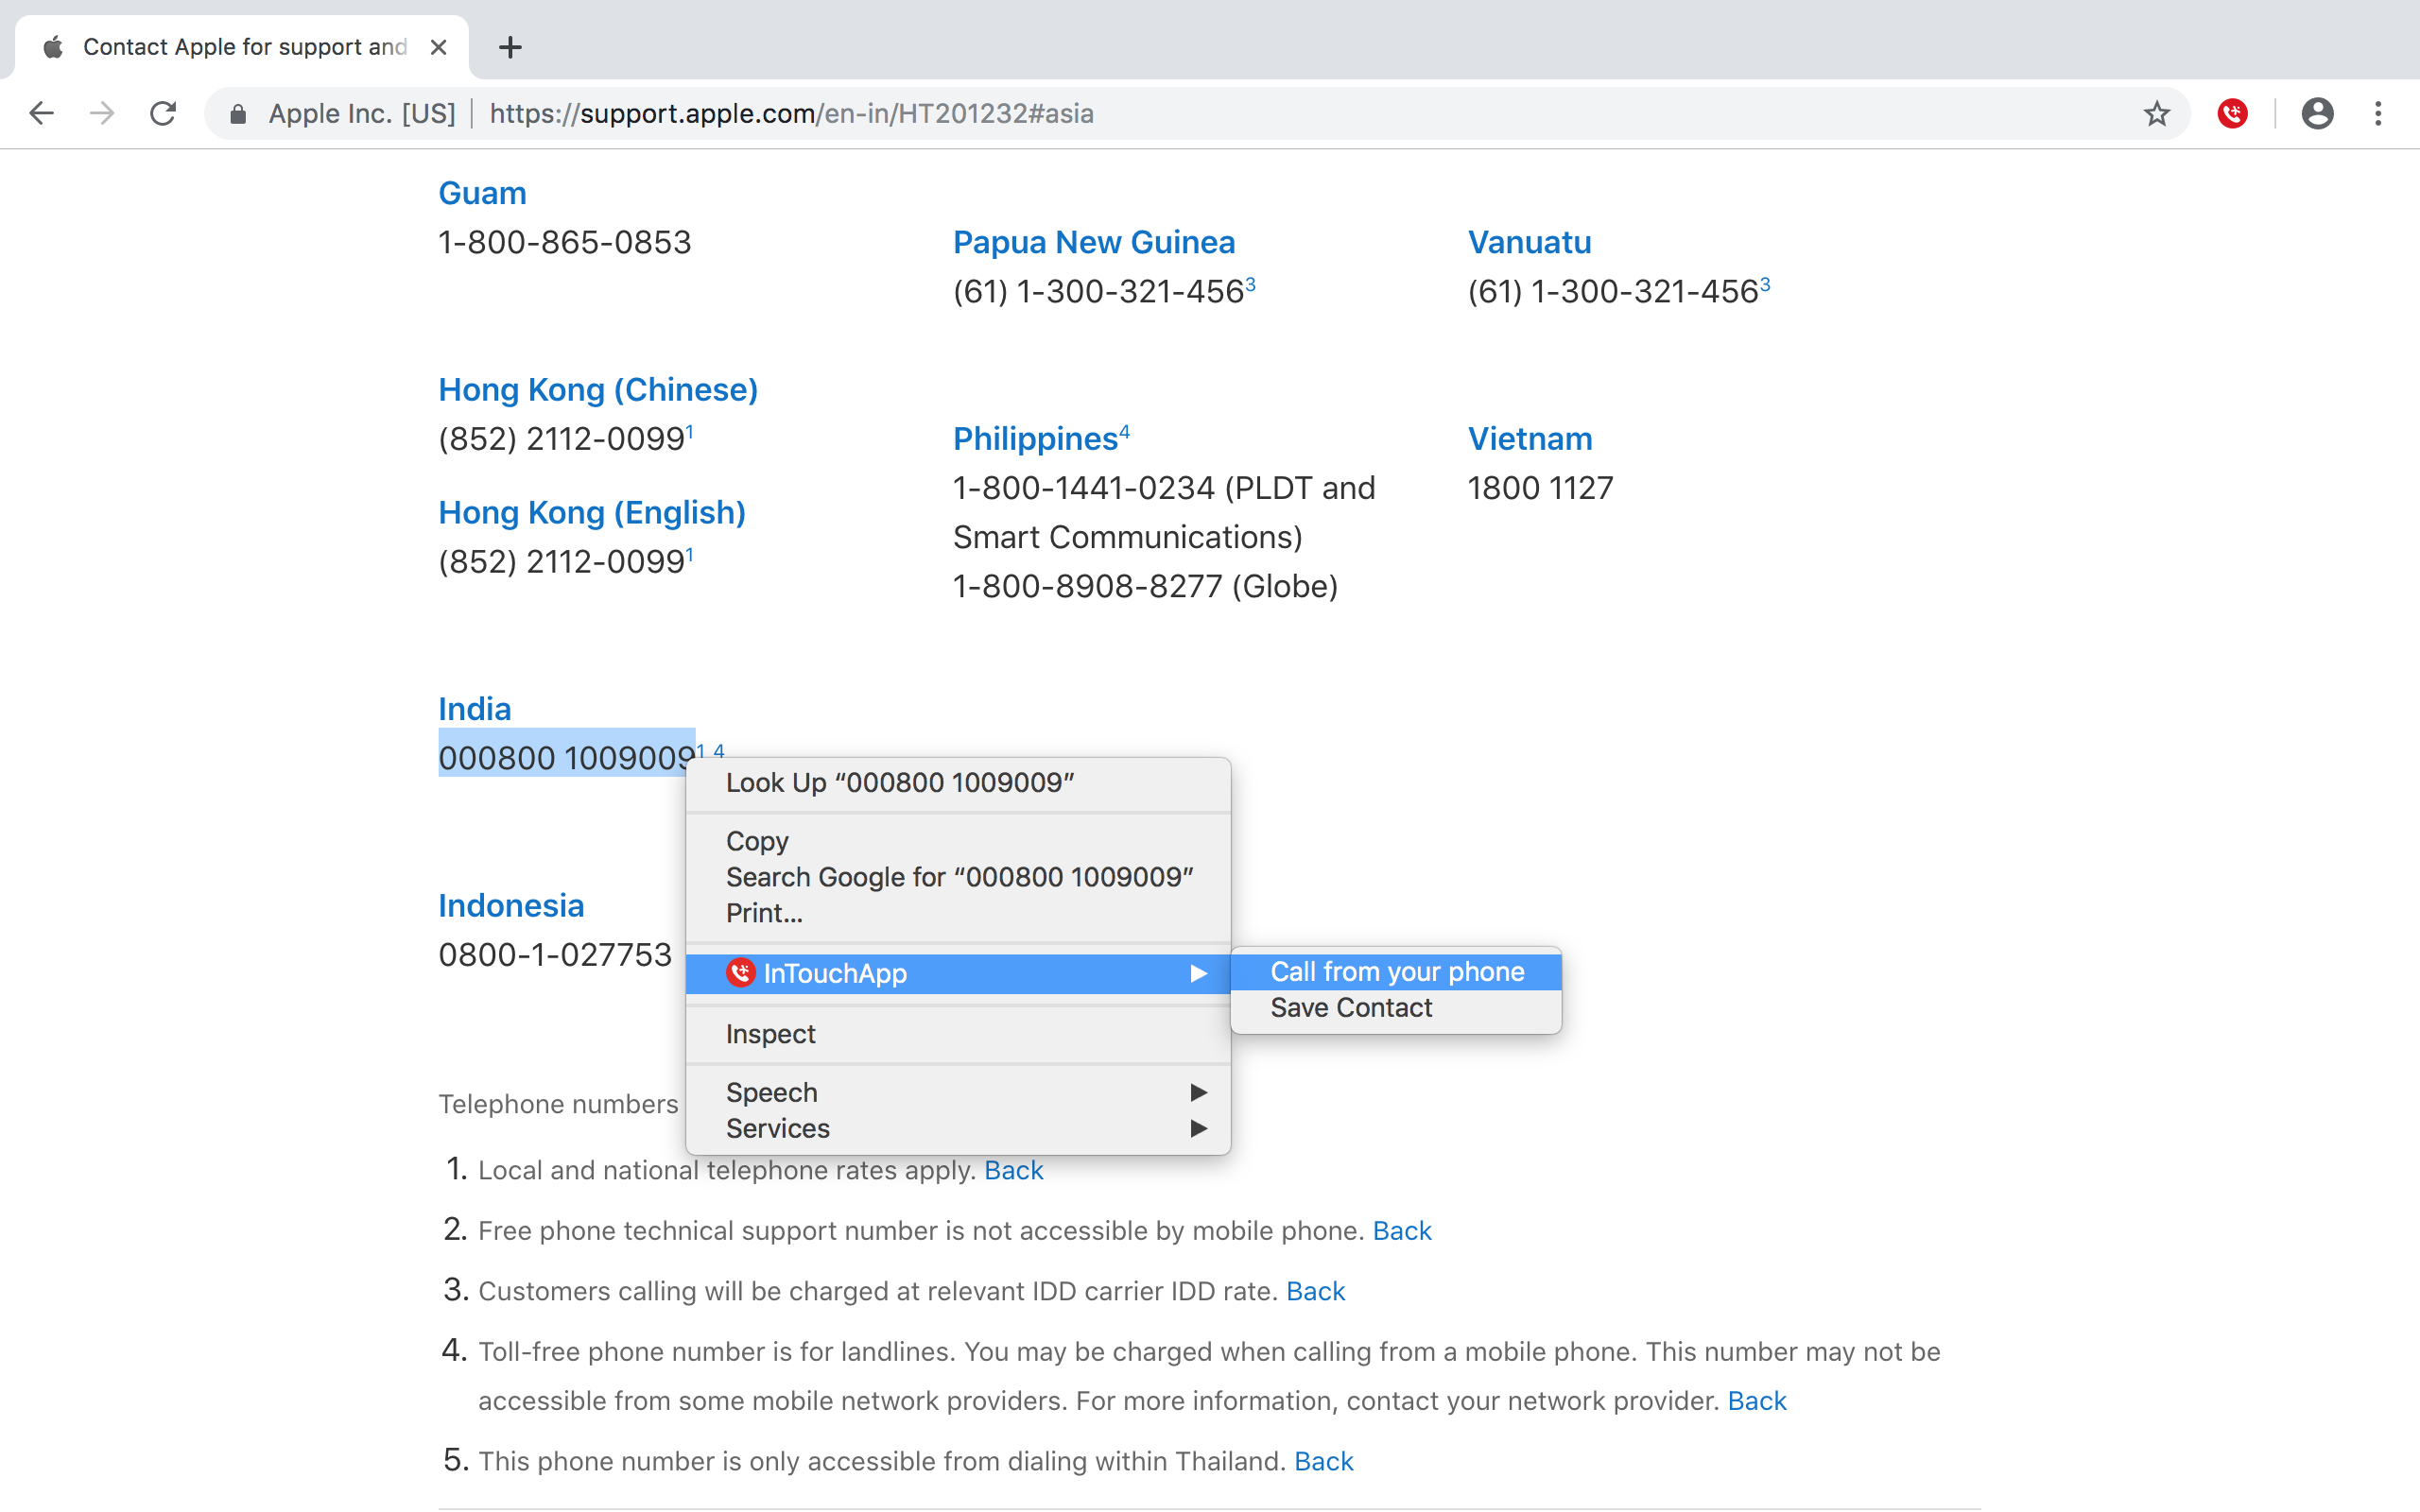The height and width of the screenshot is (1512, 2420).
Task: Click the site lock security icon
Action: (x=238, y=114)
